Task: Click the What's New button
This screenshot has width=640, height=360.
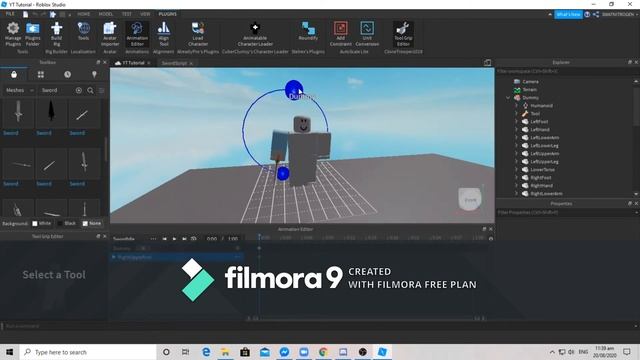Action: (568, 14)
